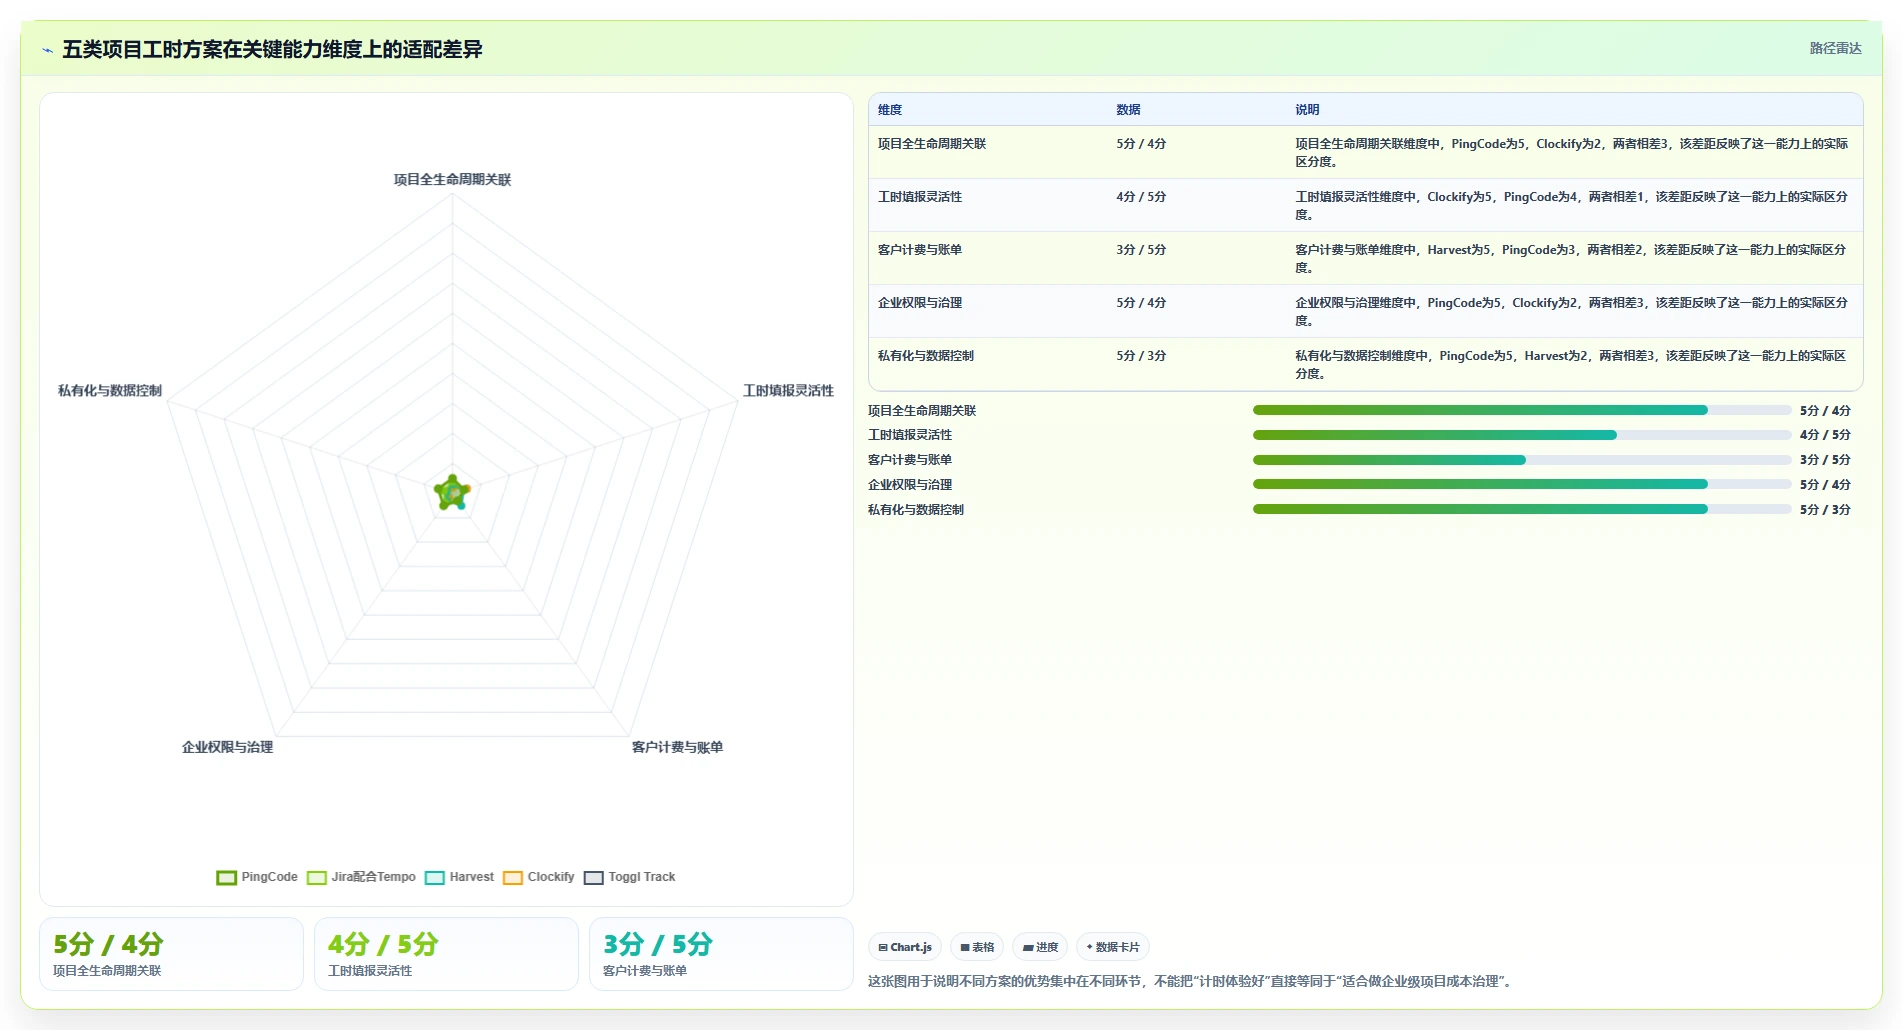The height and width of the screenshot is (1030, 1903).
Task: Click the 进度 tag
Action: [1040, 947]
